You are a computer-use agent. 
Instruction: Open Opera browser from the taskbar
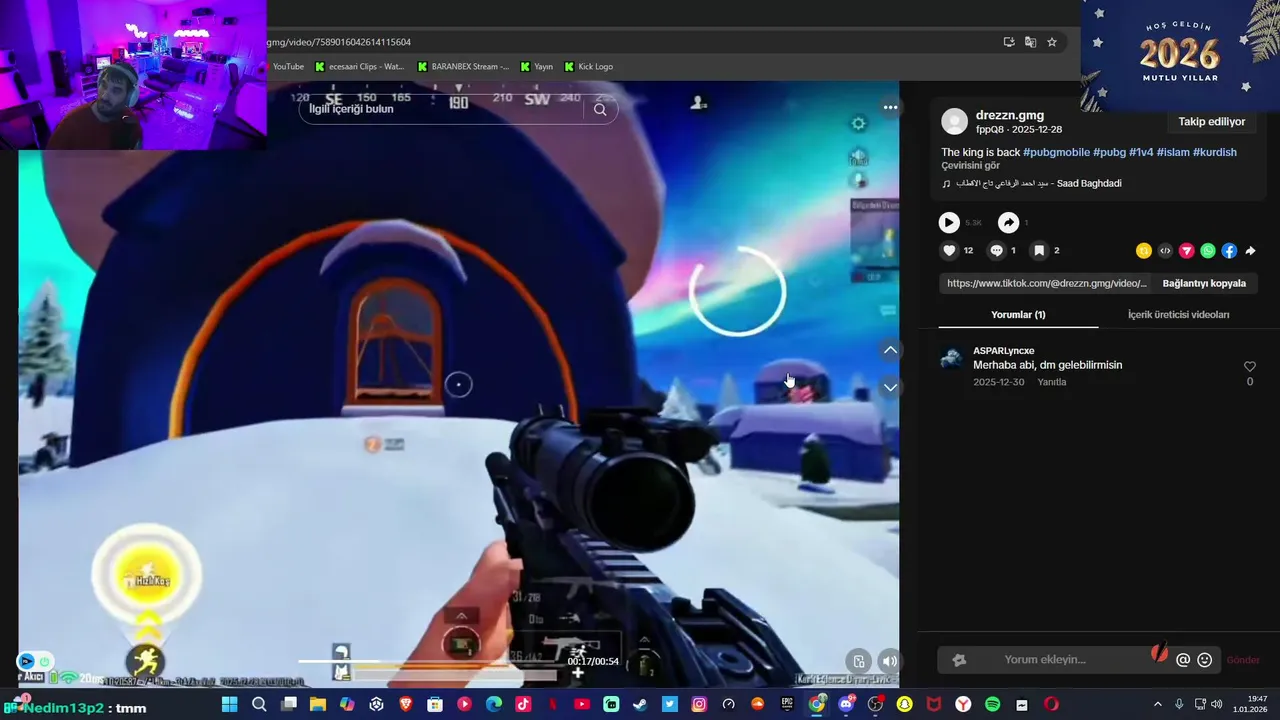click(1051, 704)
